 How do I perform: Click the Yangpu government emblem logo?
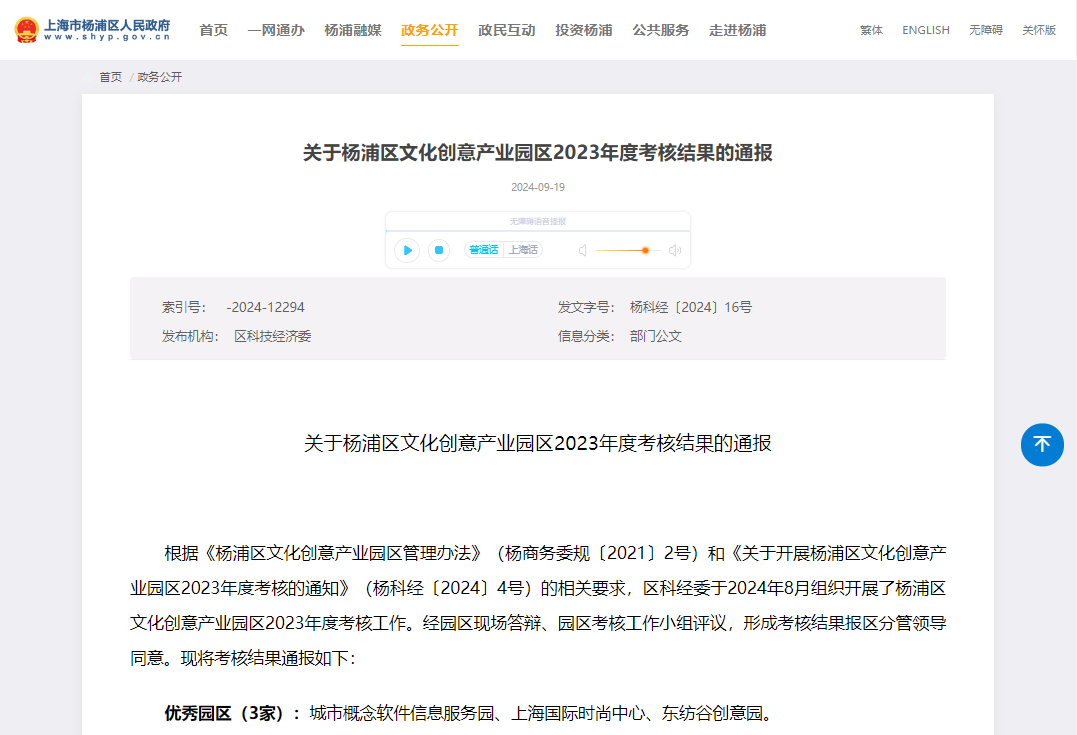26,30
